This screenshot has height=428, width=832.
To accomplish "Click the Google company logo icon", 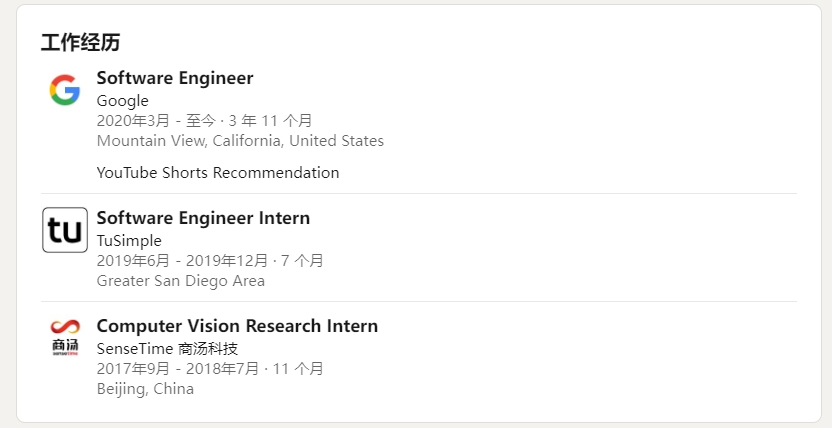I will pyautogui.click(x=65, y=90).
